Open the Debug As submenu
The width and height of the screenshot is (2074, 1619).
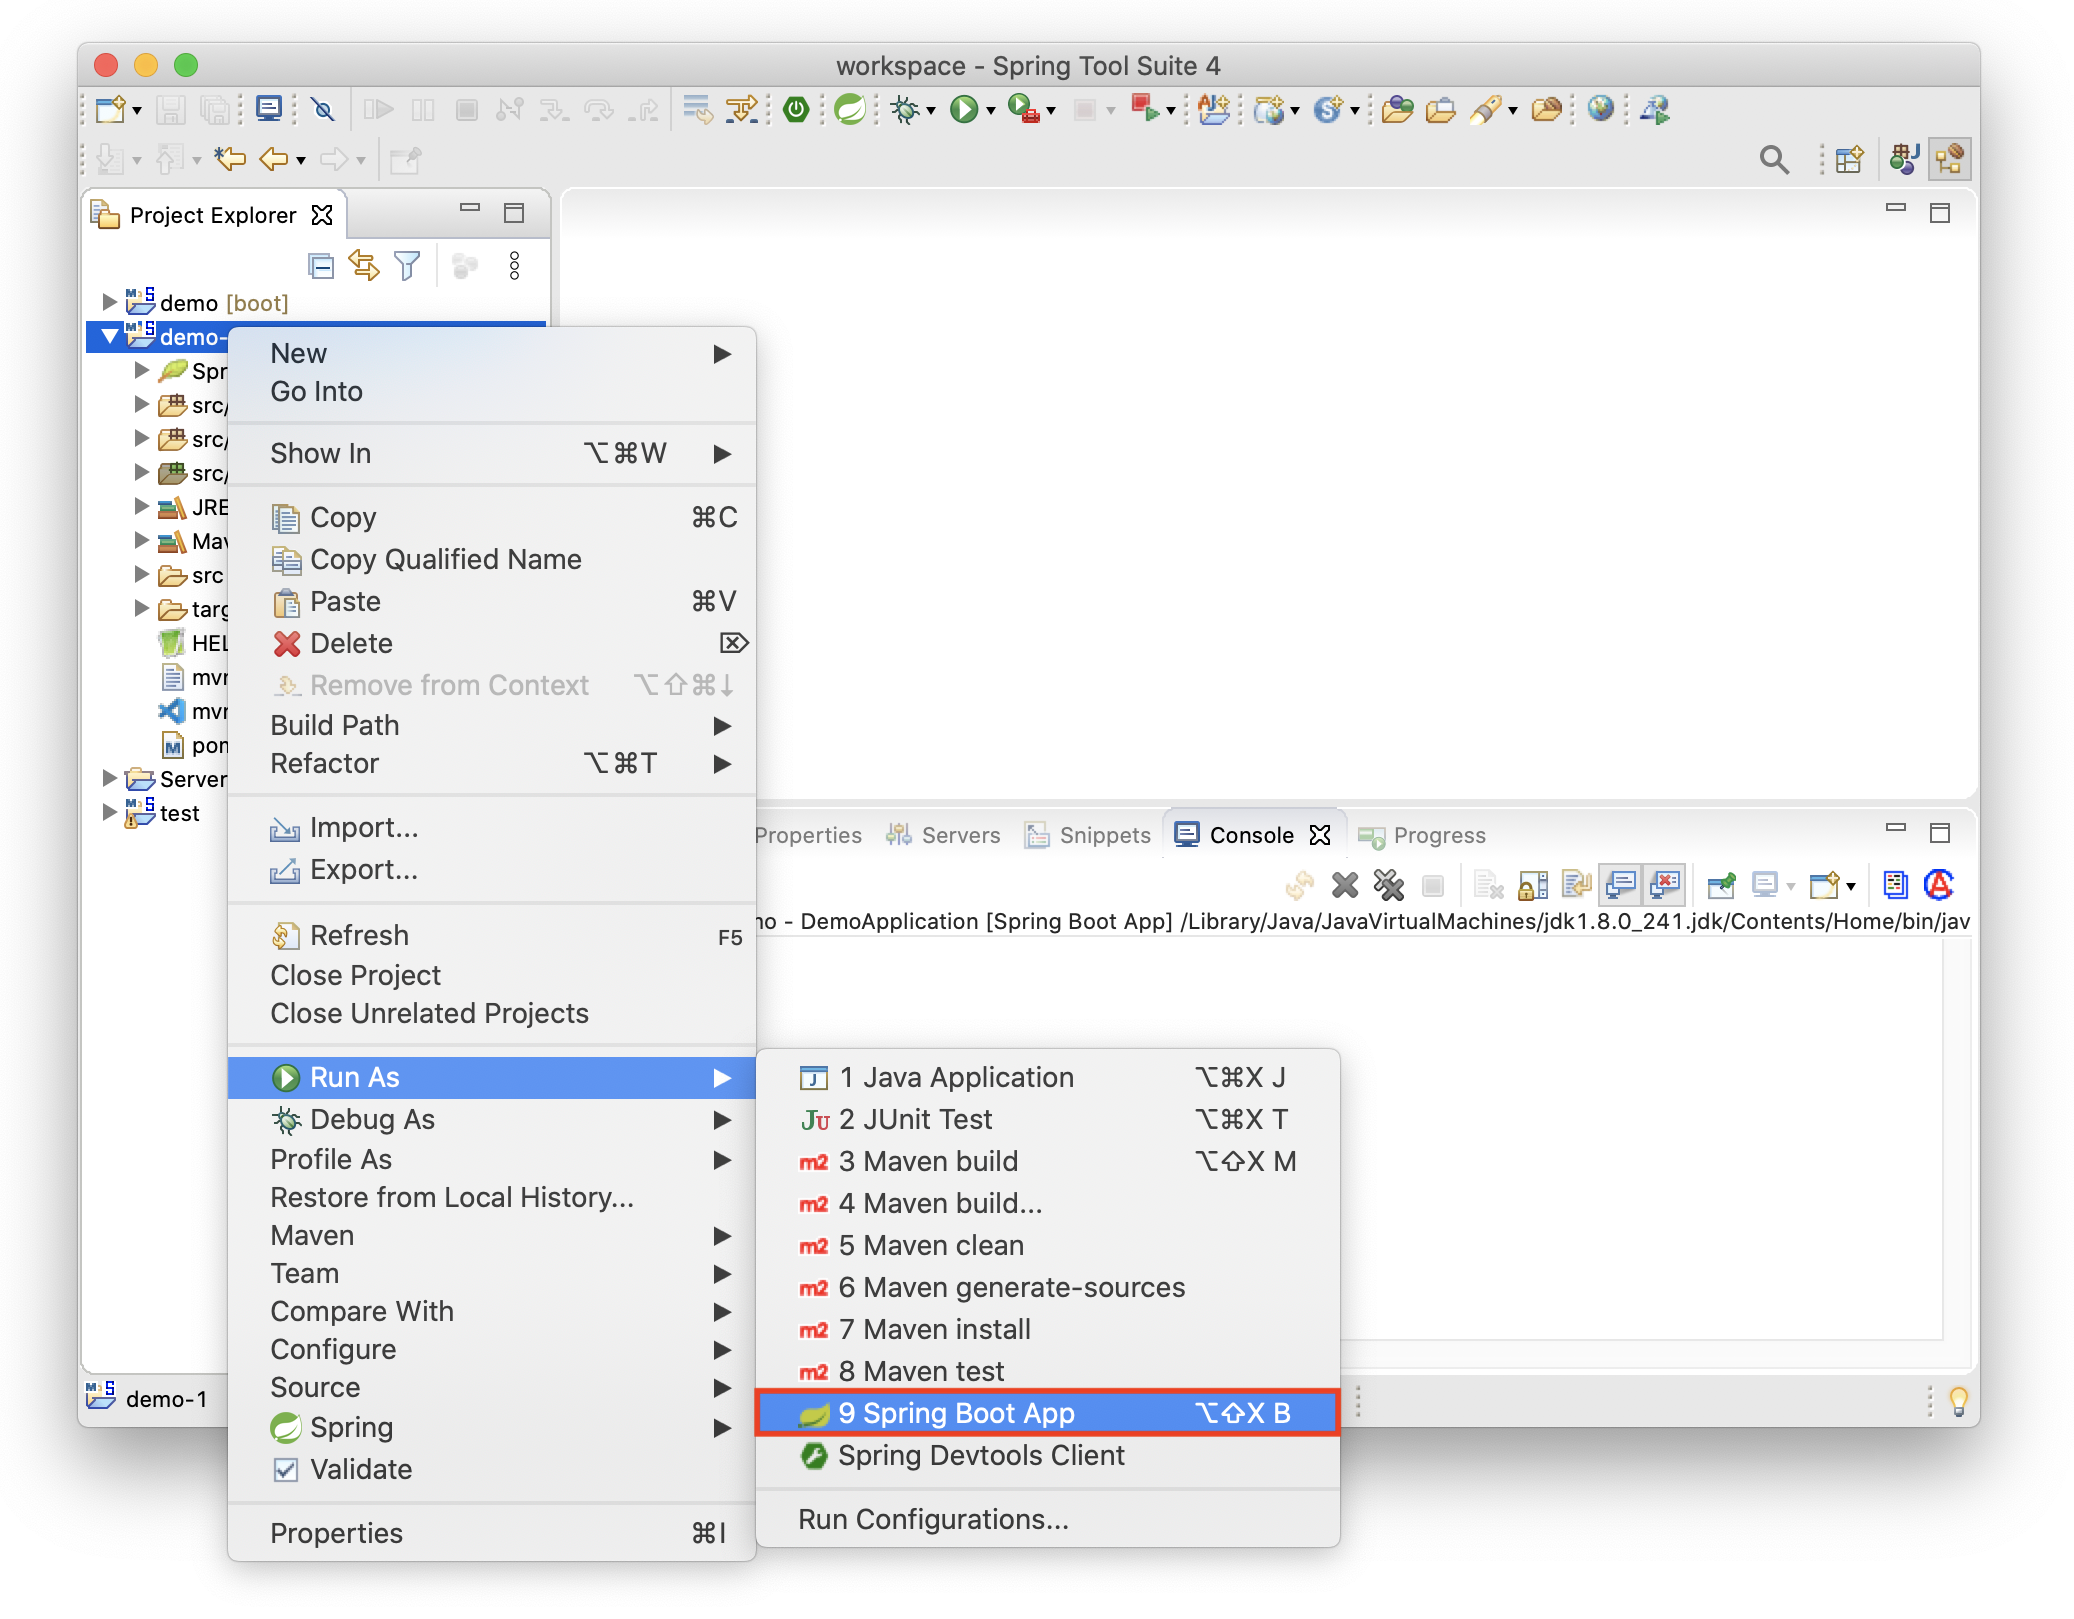(x=491, y=1119)
